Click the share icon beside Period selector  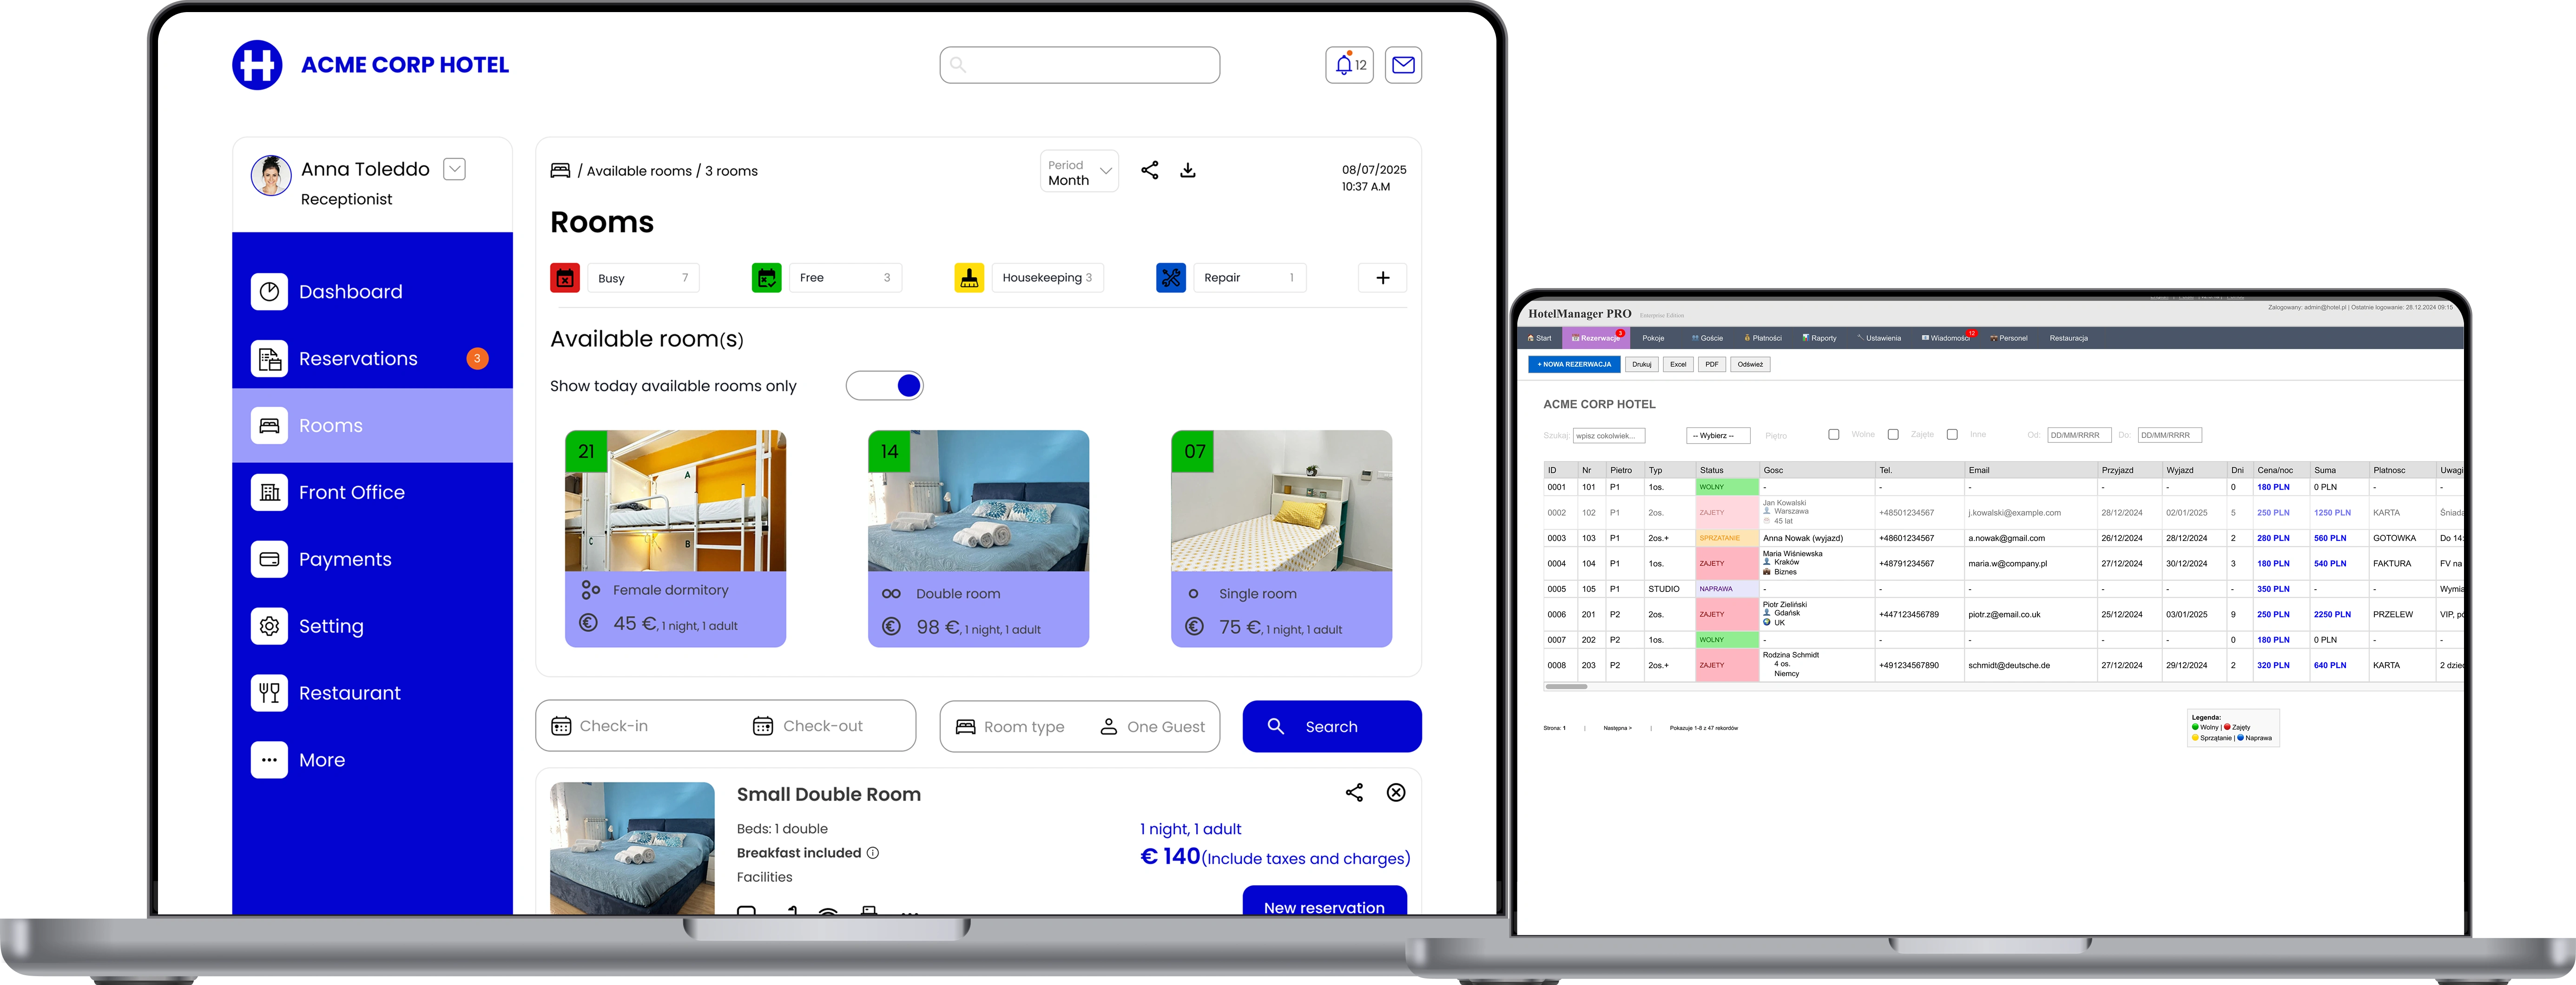pos(1150,170)
